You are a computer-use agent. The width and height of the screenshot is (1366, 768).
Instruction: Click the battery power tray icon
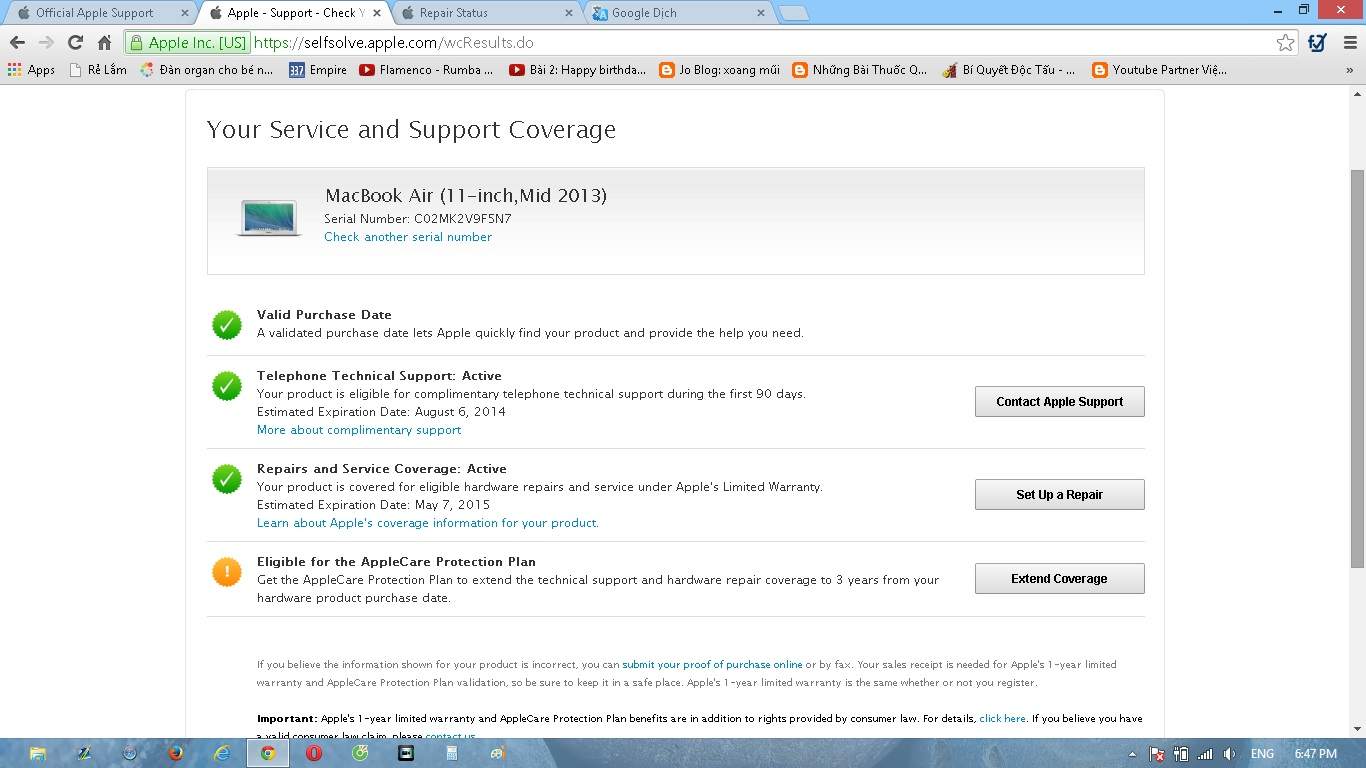[1181, 754]
